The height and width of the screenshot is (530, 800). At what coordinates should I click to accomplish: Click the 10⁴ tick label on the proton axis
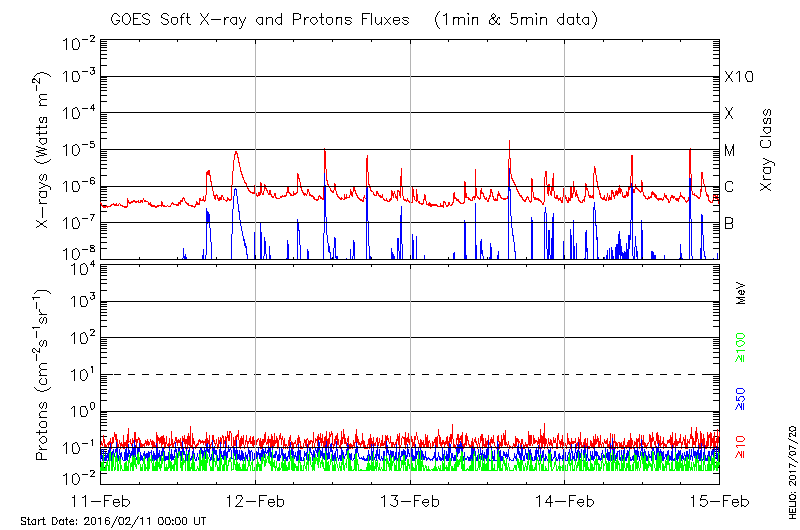(x=80, y=266)
